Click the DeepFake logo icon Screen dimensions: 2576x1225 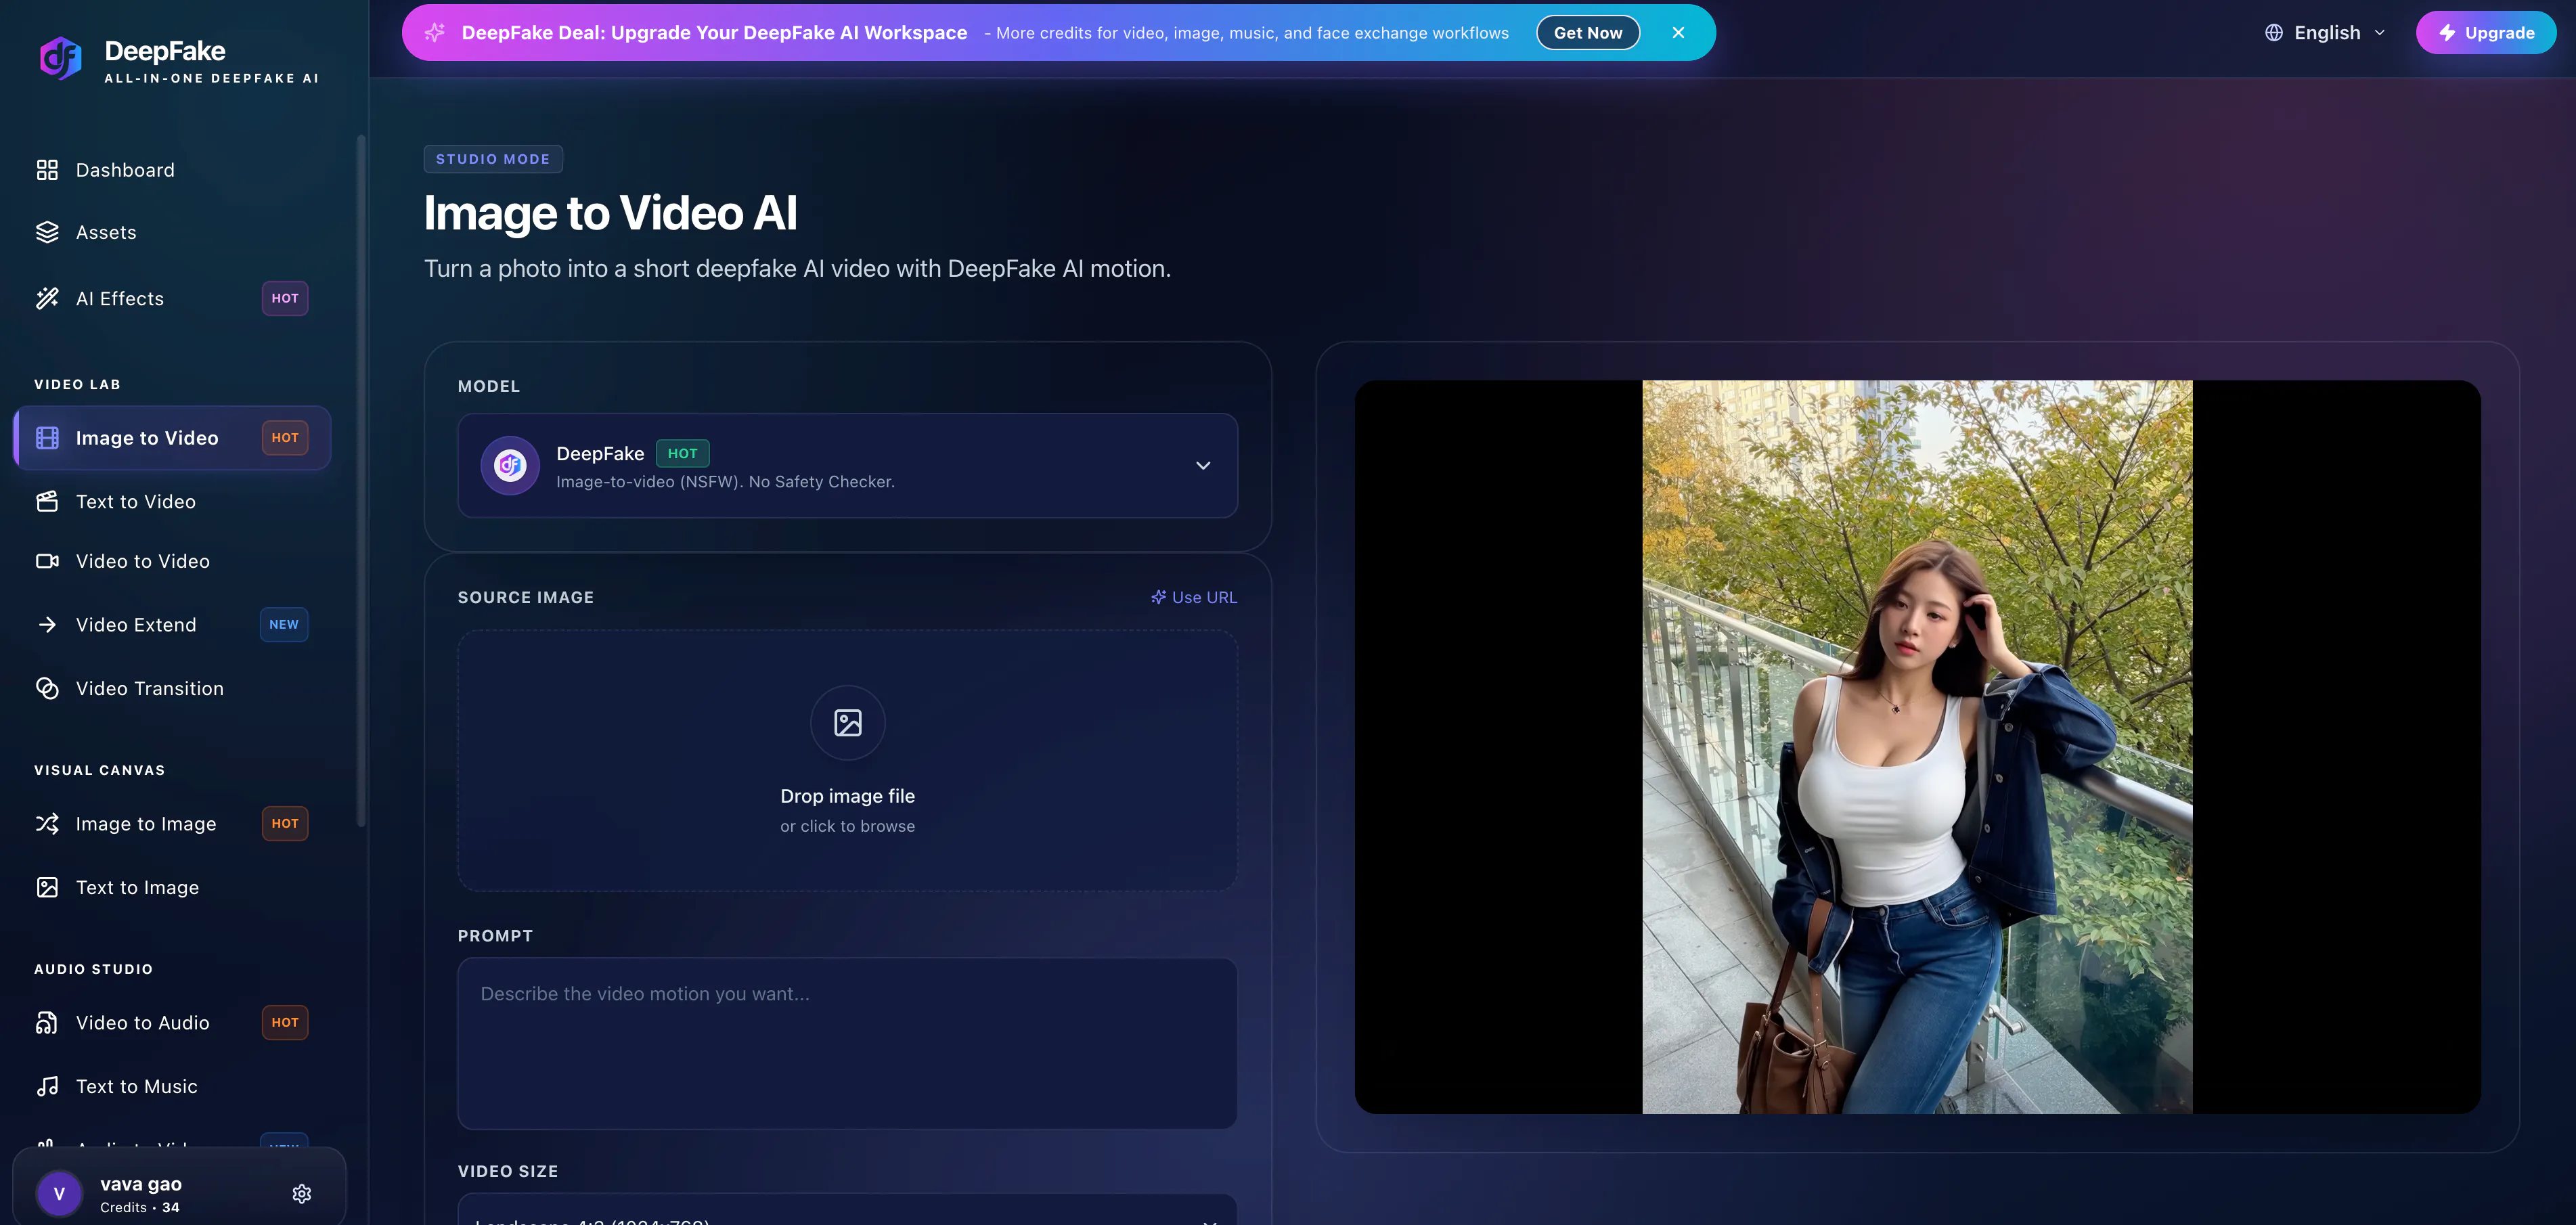(x=61, y=58)
